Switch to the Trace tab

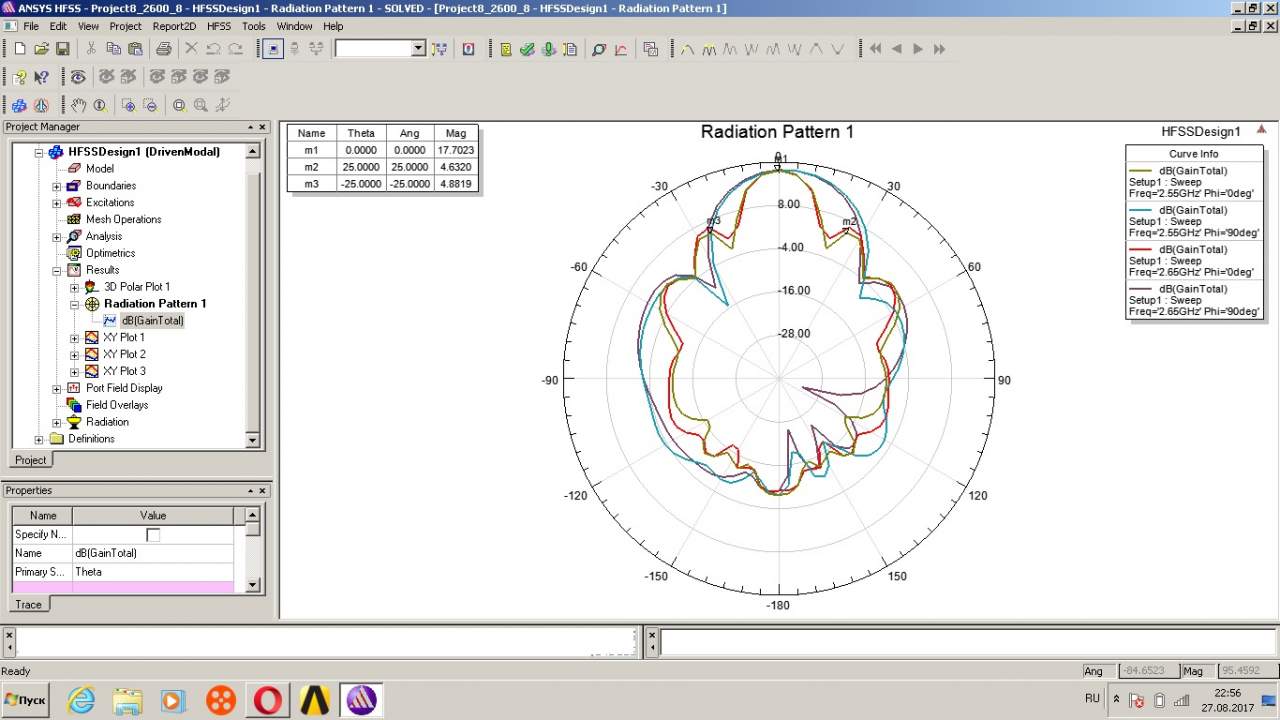pos(28,604)
